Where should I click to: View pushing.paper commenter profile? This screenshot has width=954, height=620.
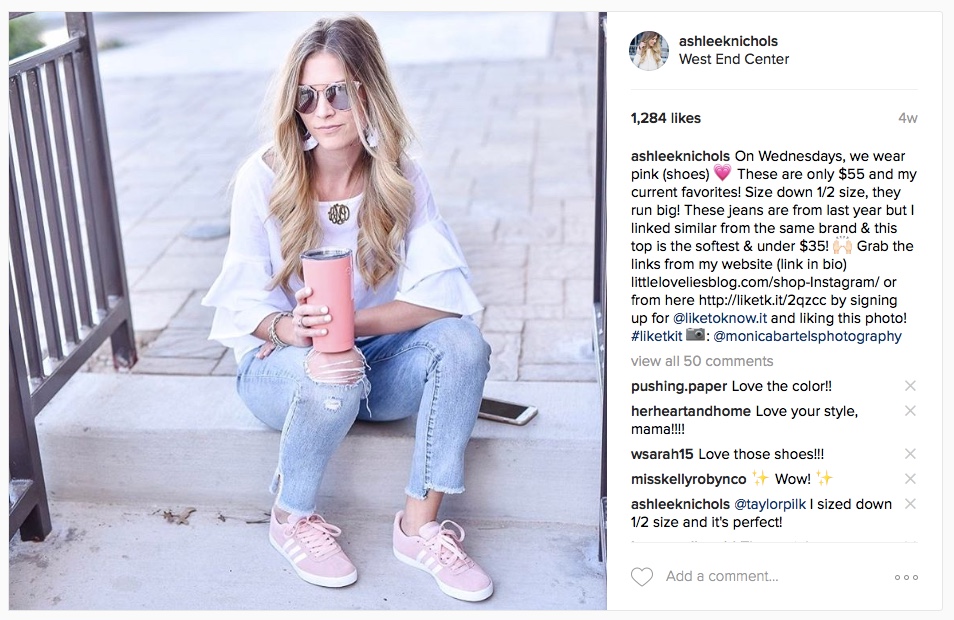tap(679, 386)
